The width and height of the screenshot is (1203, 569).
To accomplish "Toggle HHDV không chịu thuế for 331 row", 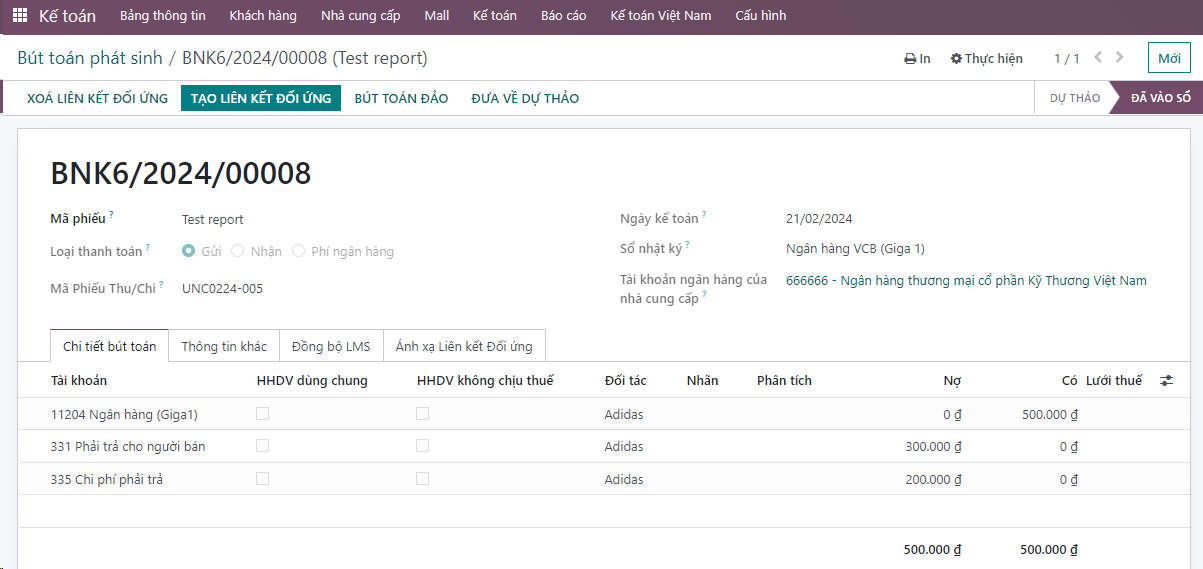I will pos(423,446).
